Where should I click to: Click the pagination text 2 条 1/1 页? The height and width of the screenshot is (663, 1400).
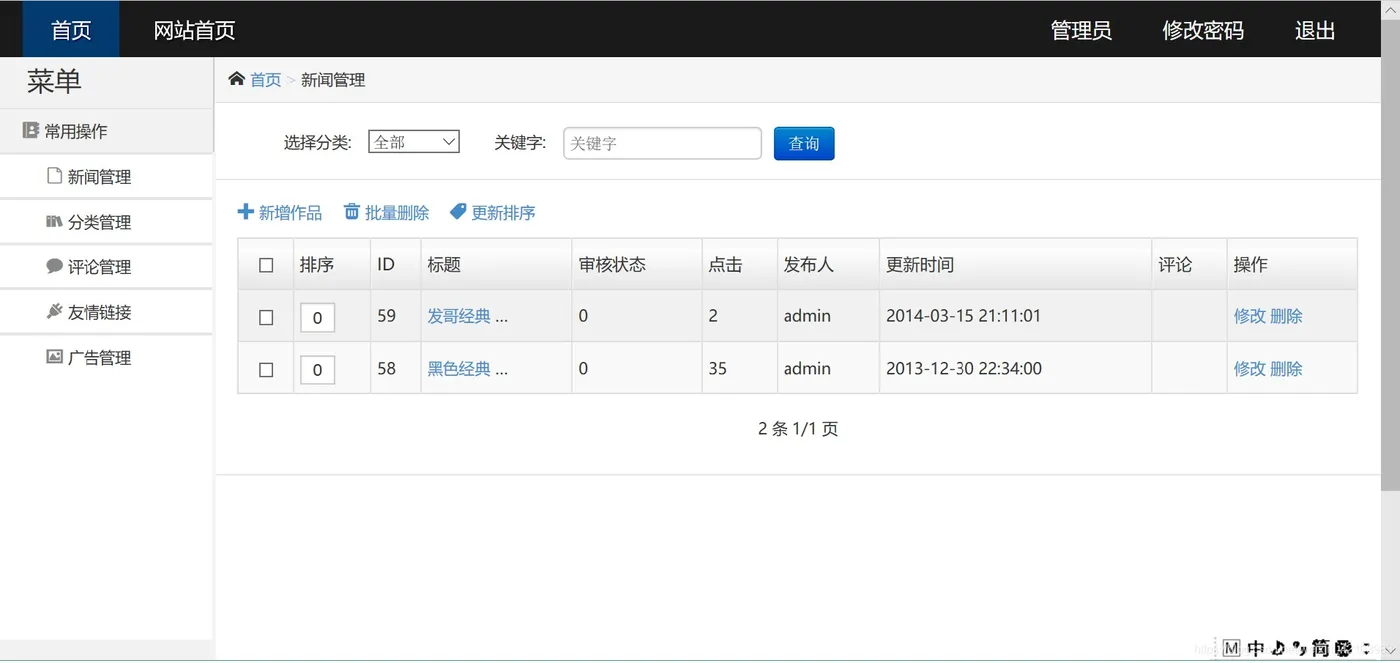tap(798, 429)
